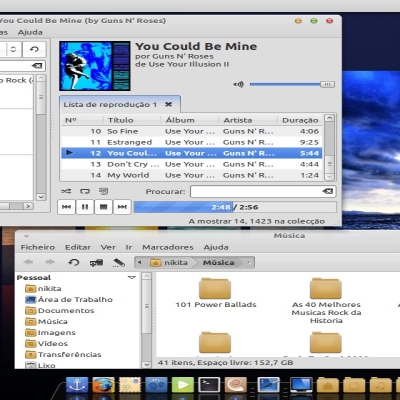Click the song progress bar at 2:48
The height and width of the screenshot is (400, 400).
coord(235,207)
